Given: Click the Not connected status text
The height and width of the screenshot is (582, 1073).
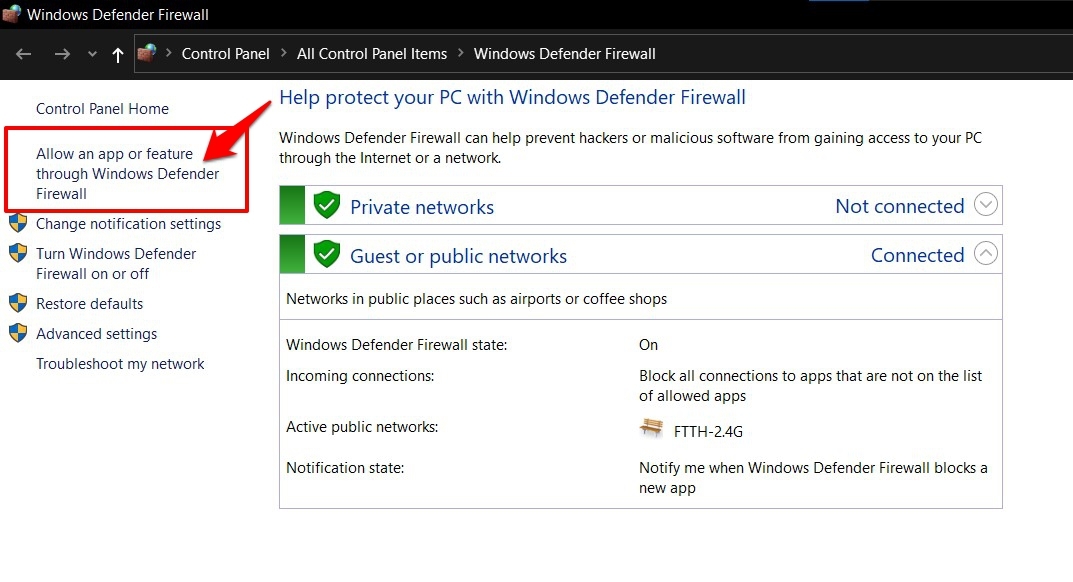Looking at the screenshot, I should [900, 206].
